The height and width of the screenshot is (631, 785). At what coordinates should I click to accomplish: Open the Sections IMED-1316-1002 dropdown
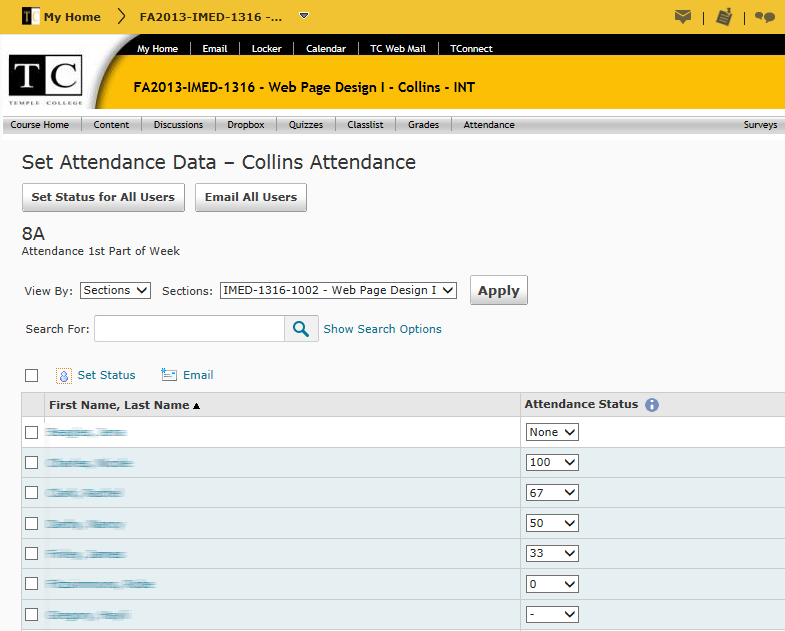(x=338, y=290)
